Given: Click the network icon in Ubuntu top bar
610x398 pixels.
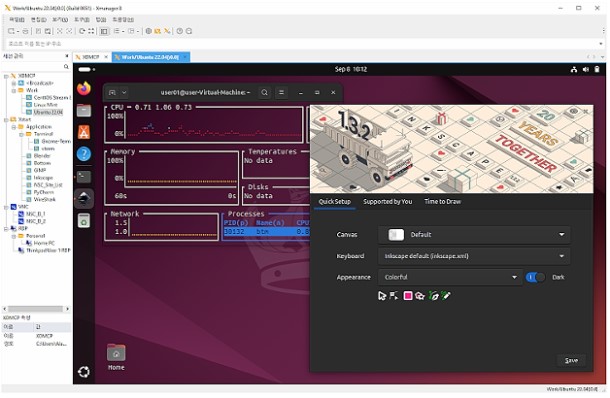Looking at the screenshot, I should click(x=573, y=69).
